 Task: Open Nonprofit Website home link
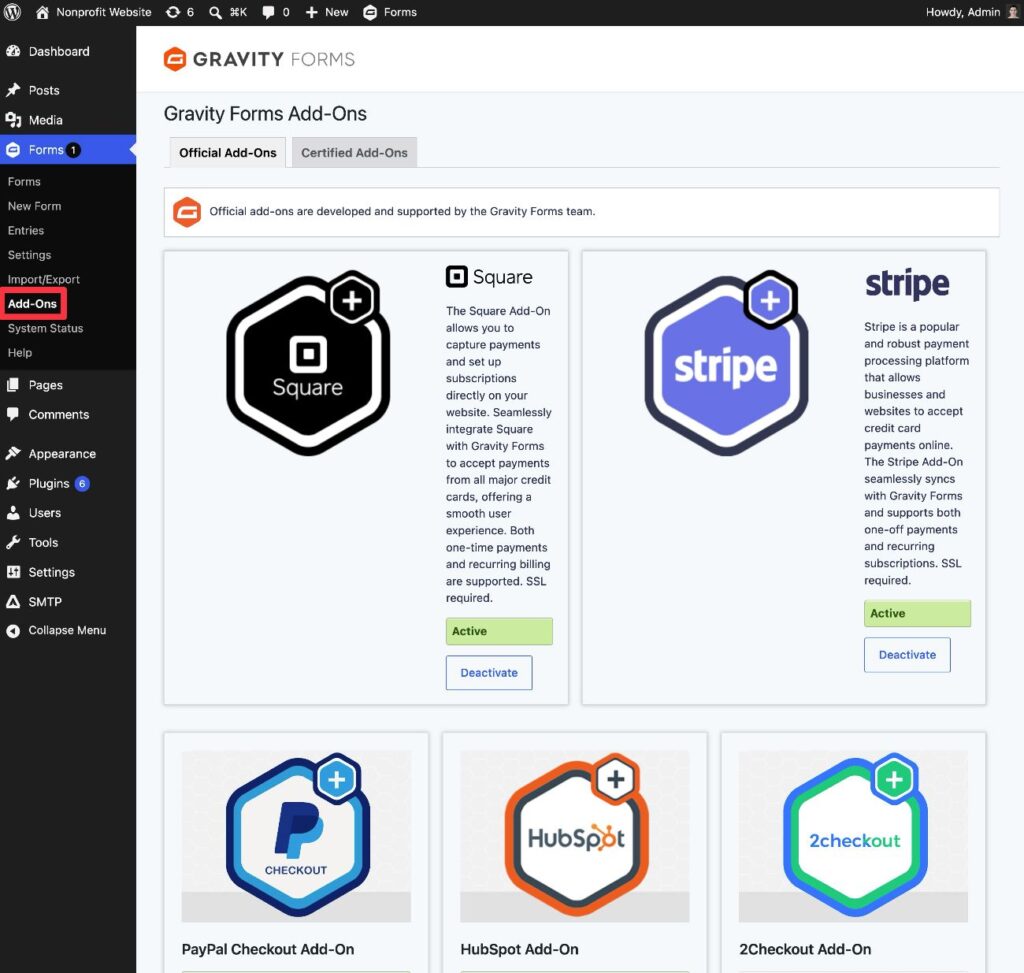[93, 12]
